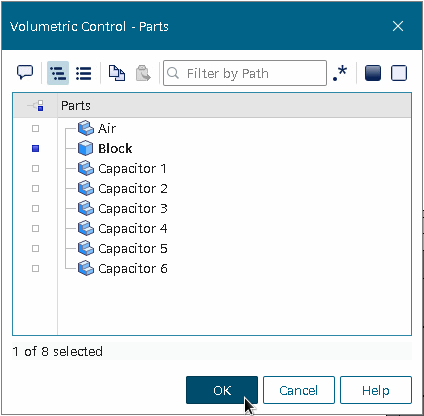This screenshot has width=424, height=416.
Task: Toggle the regular expression filter icon
Action: 340,73
